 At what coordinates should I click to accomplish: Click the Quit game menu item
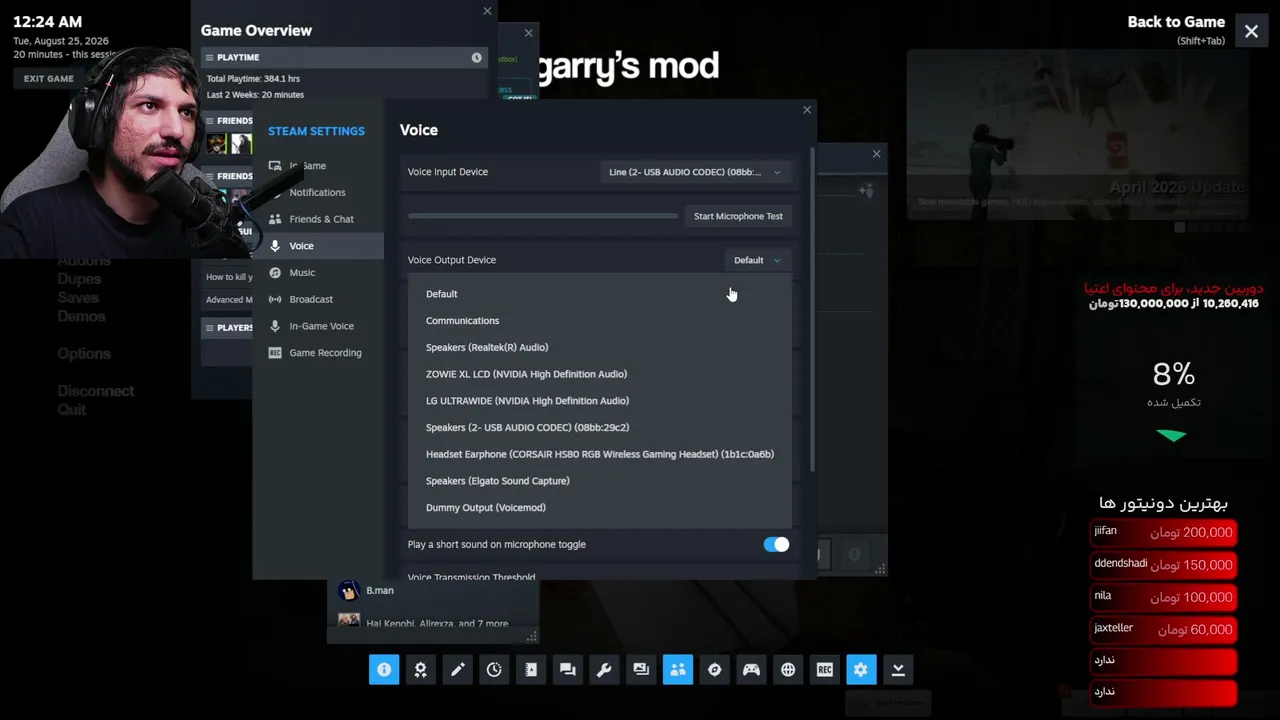72,410
